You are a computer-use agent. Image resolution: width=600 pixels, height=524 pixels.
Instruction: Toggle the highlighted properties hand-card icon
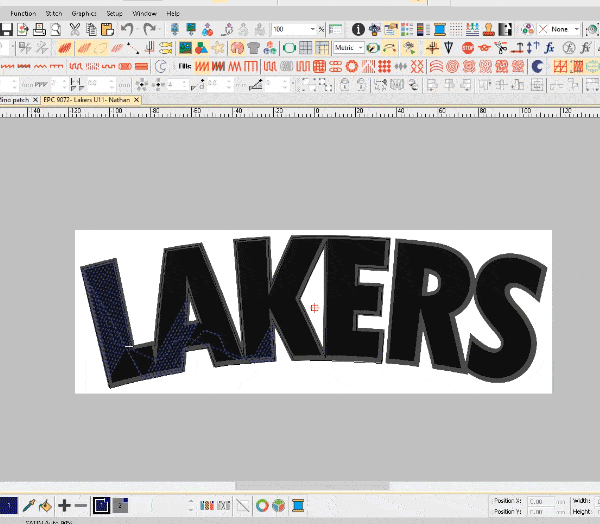[391, 29]
